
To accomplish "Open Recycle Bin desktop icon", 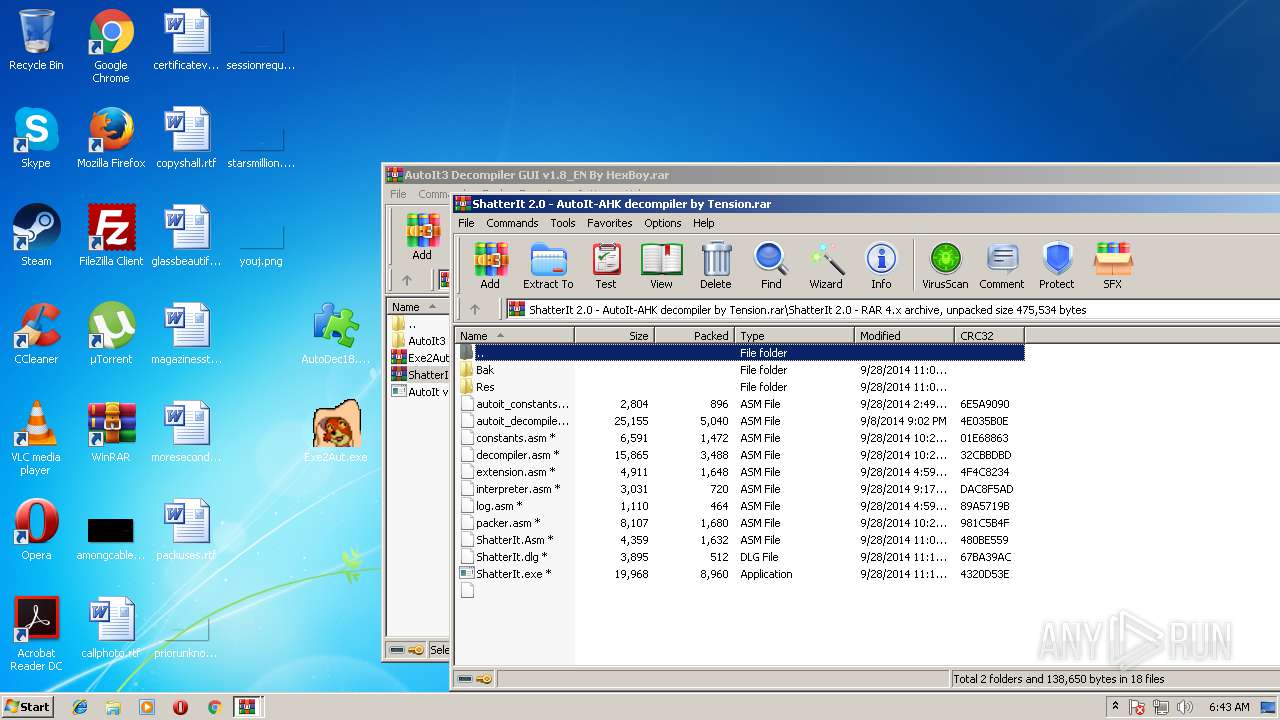I will click(x=36, y=41).
